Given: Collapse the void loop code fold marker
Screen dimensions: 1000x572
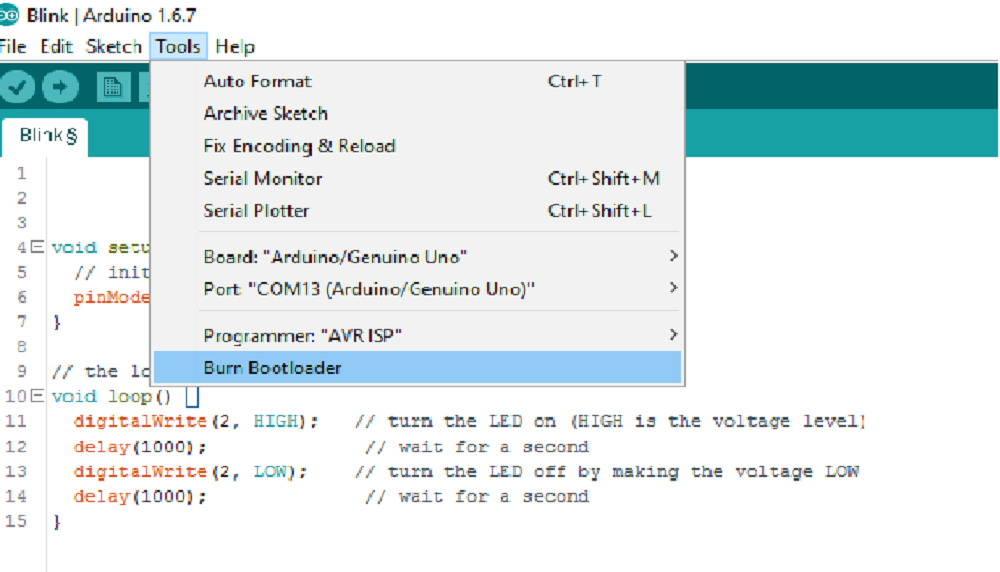Looking at the screenshot, I should (38, 395).
